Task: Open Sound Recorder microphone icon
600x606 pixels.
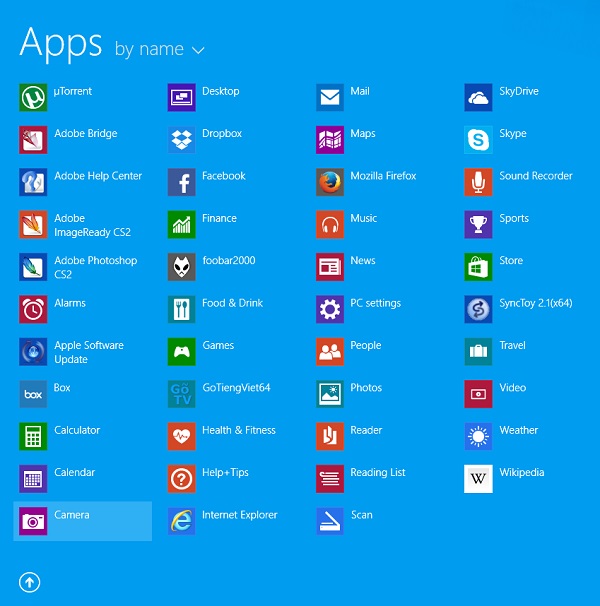Action: click(478, 182)
